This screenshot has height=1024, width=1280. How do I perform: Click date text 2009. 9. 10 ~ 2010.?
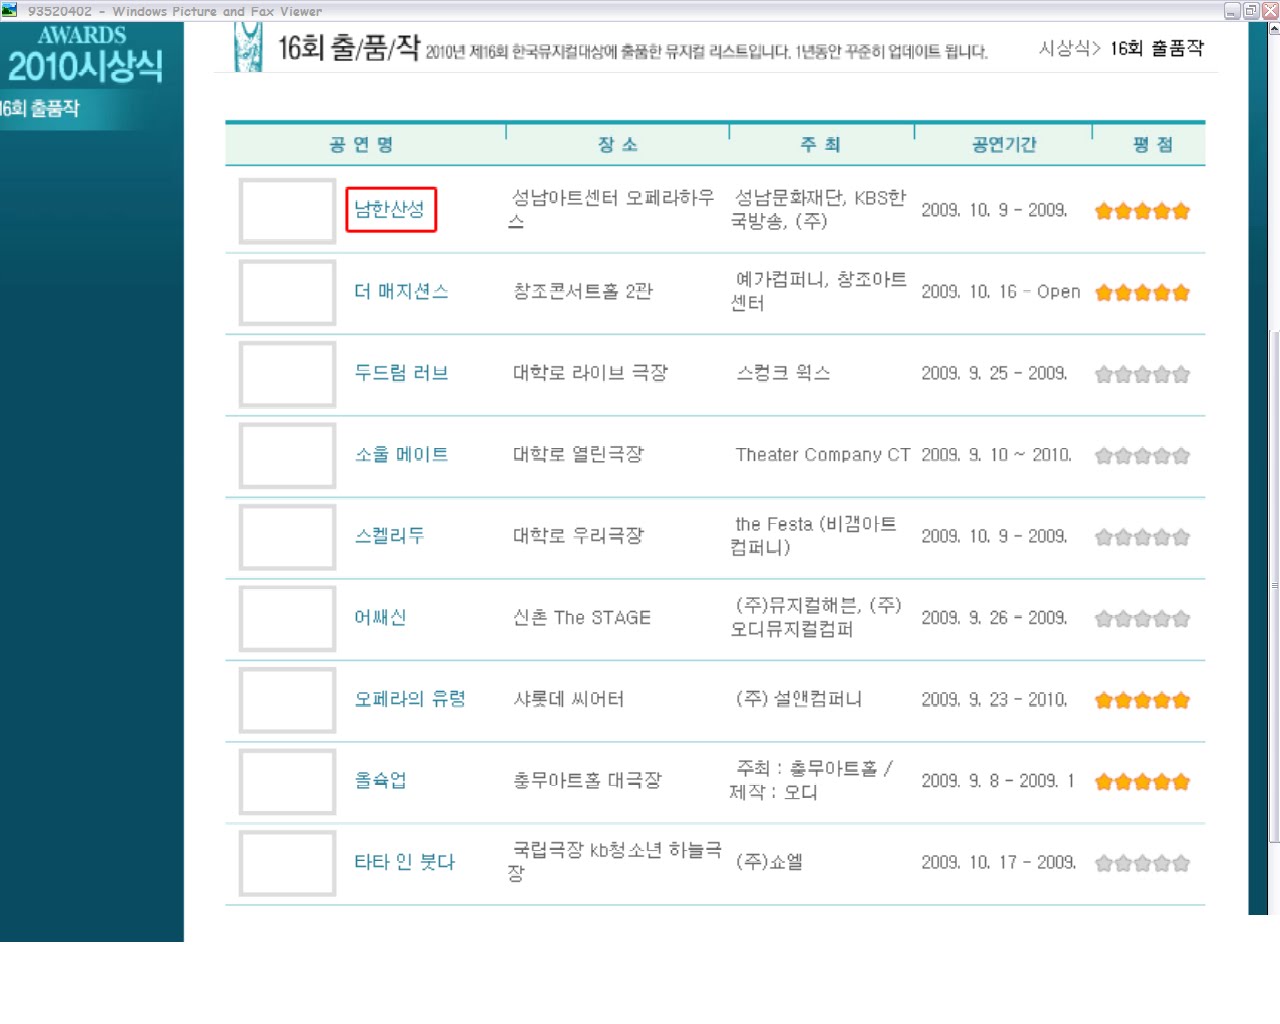(996, 455)
